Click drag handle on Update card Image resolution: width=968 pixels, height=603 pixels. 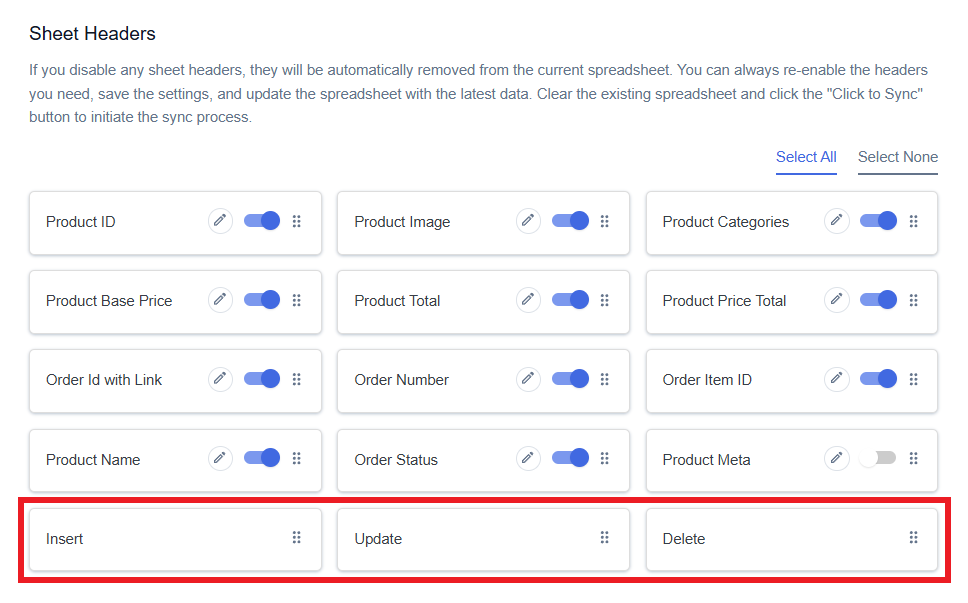coord(605,538)
